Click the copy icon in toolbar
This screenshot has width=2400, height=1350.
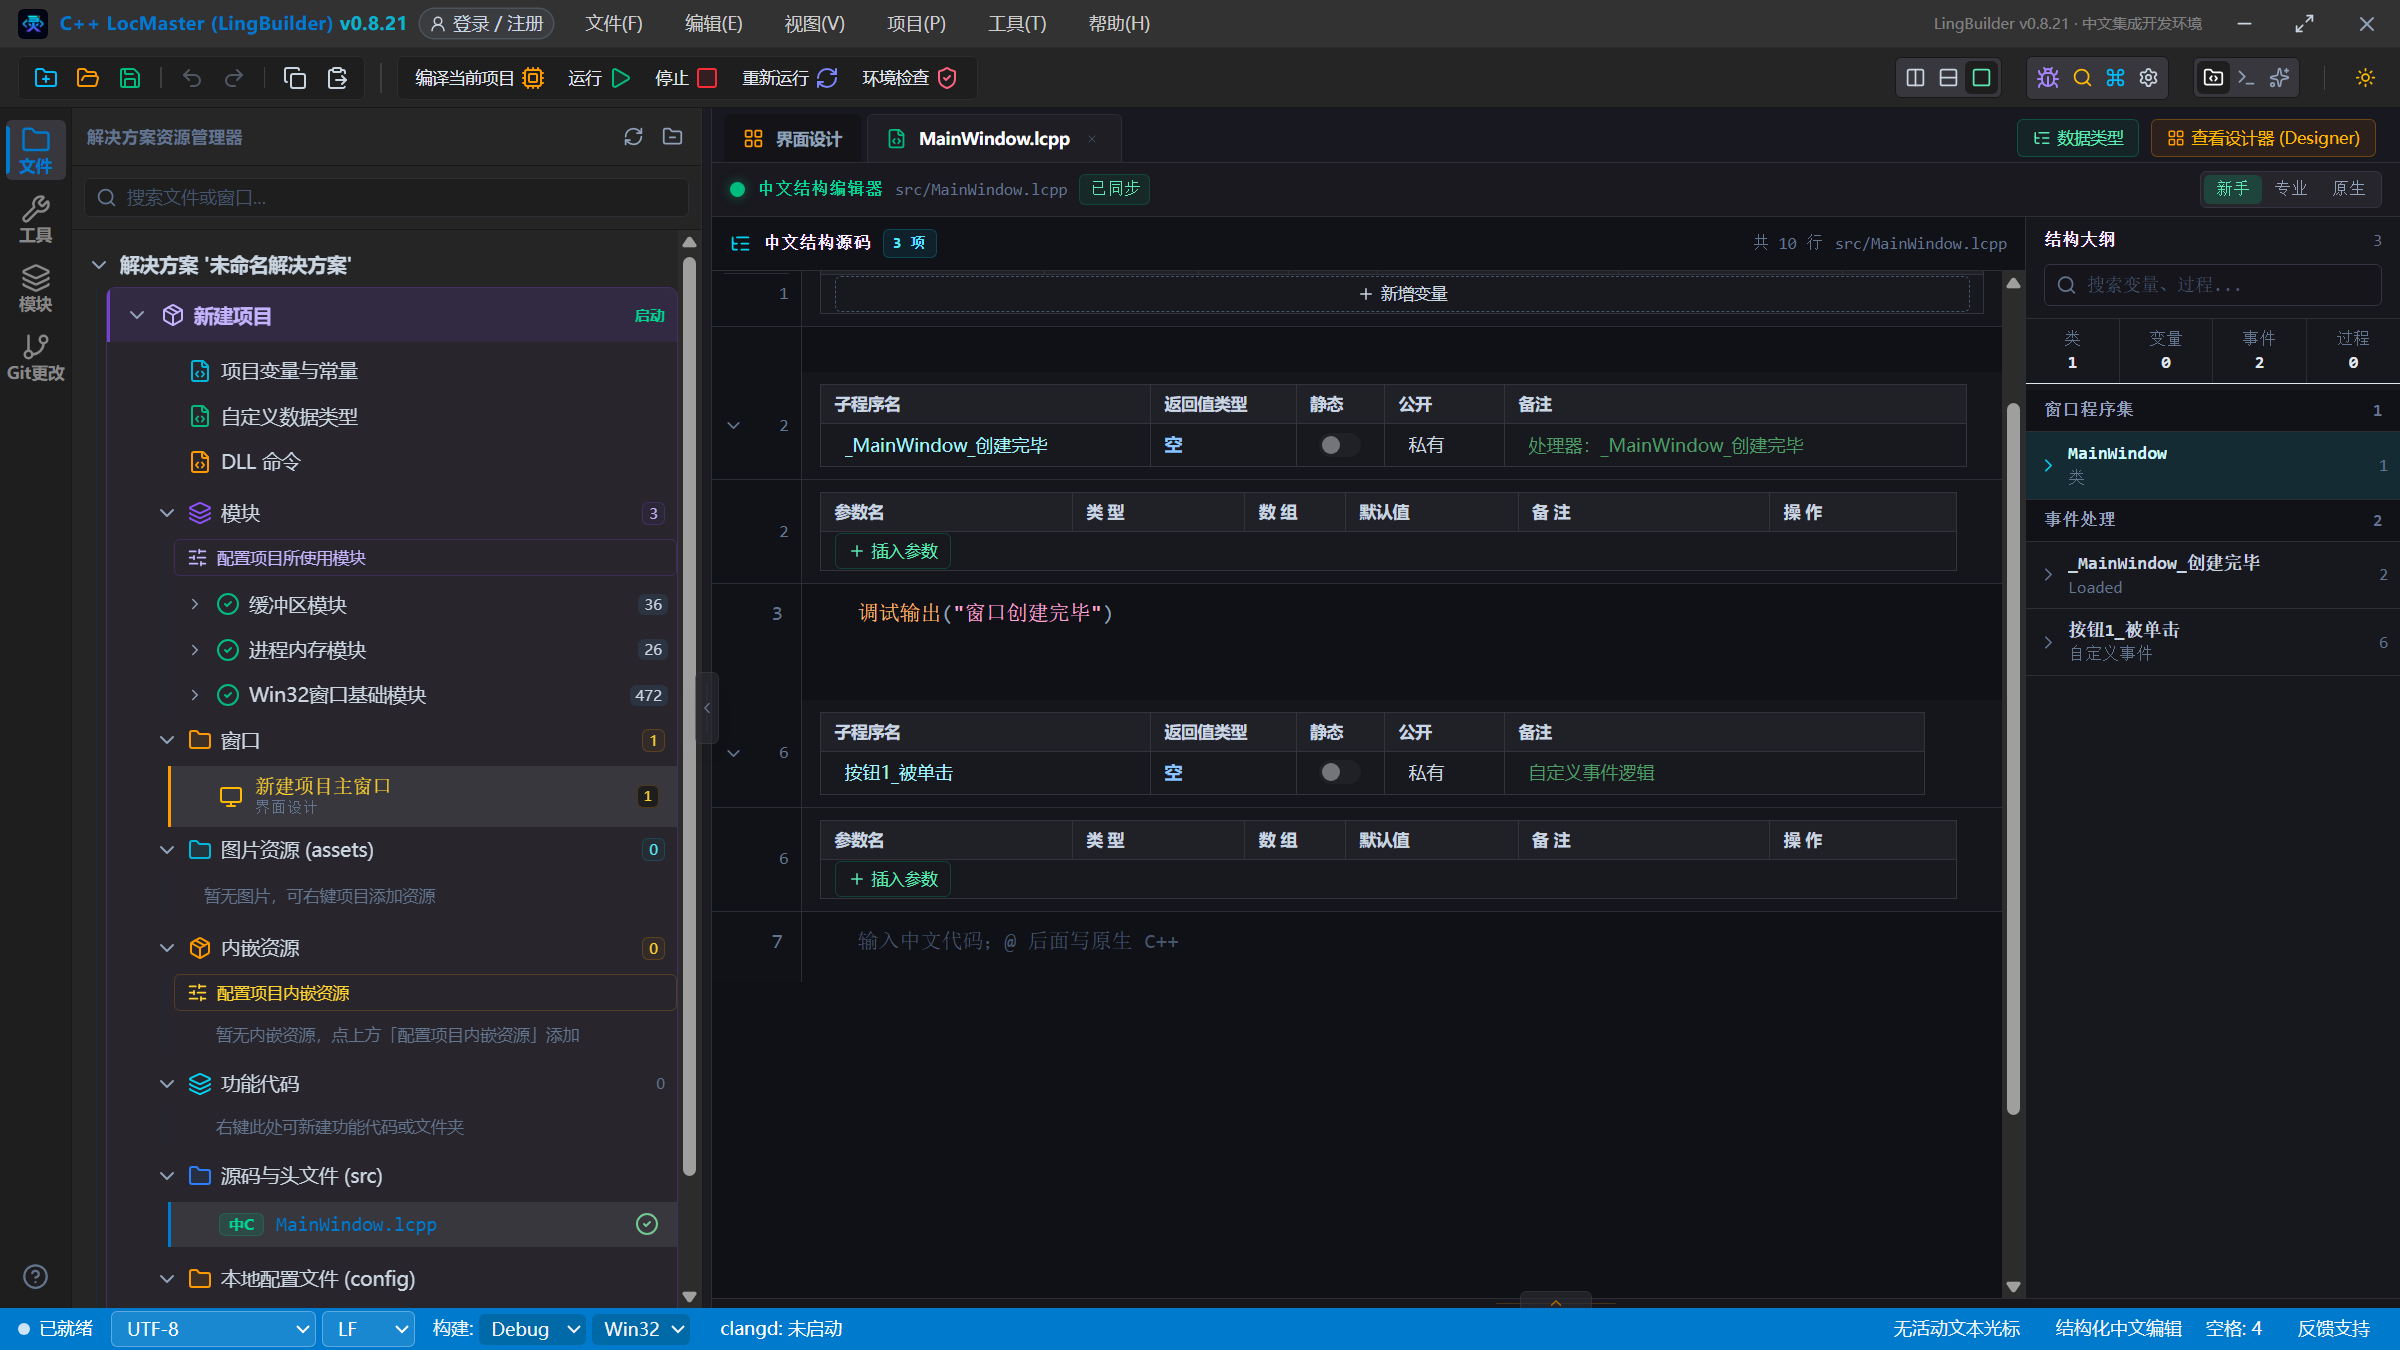point(295,78)
